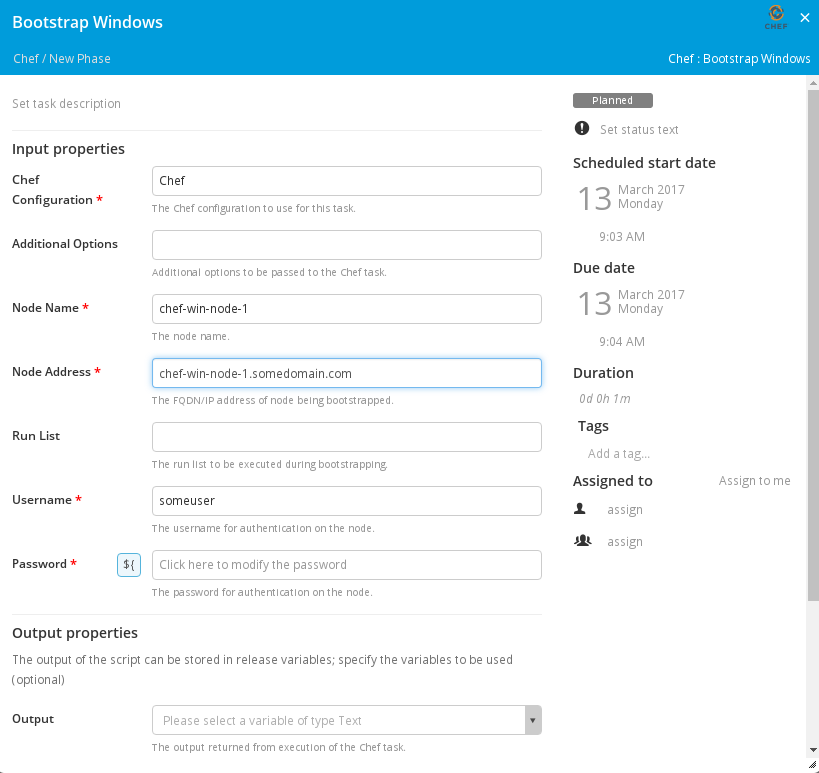This screenshot has width=819, height=773.
Task: Click the Planned status badge
Action: coord(613,100)
